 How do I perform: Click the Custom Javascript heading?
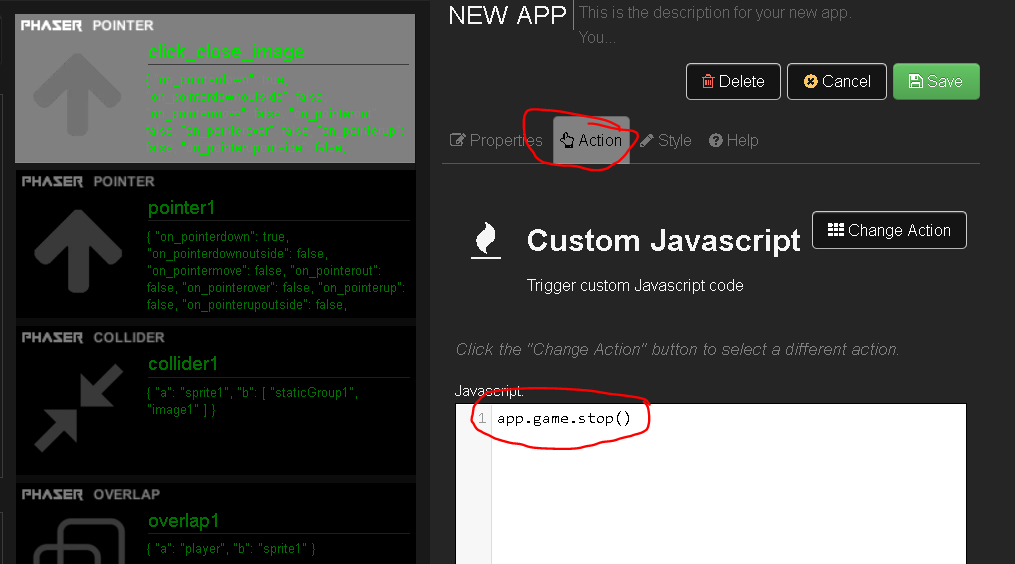[664, 241]
